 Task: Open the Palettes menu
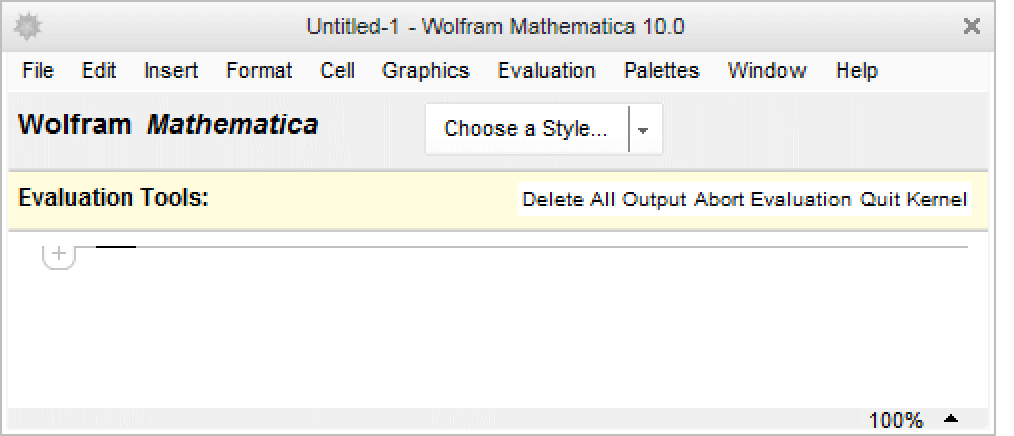661,71
